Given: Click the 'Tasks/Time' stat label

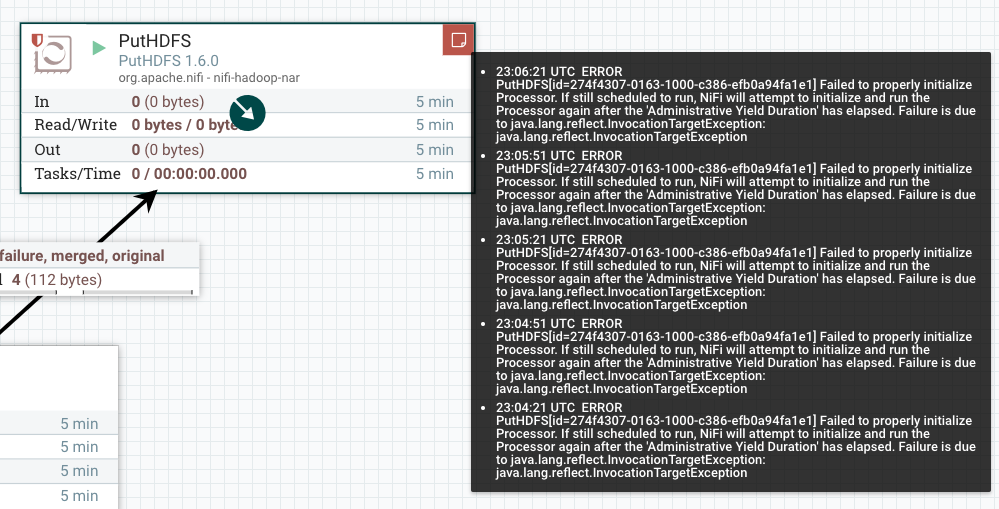Looking at the screenshot, I should pyautogui.click(x=77, y=174).
